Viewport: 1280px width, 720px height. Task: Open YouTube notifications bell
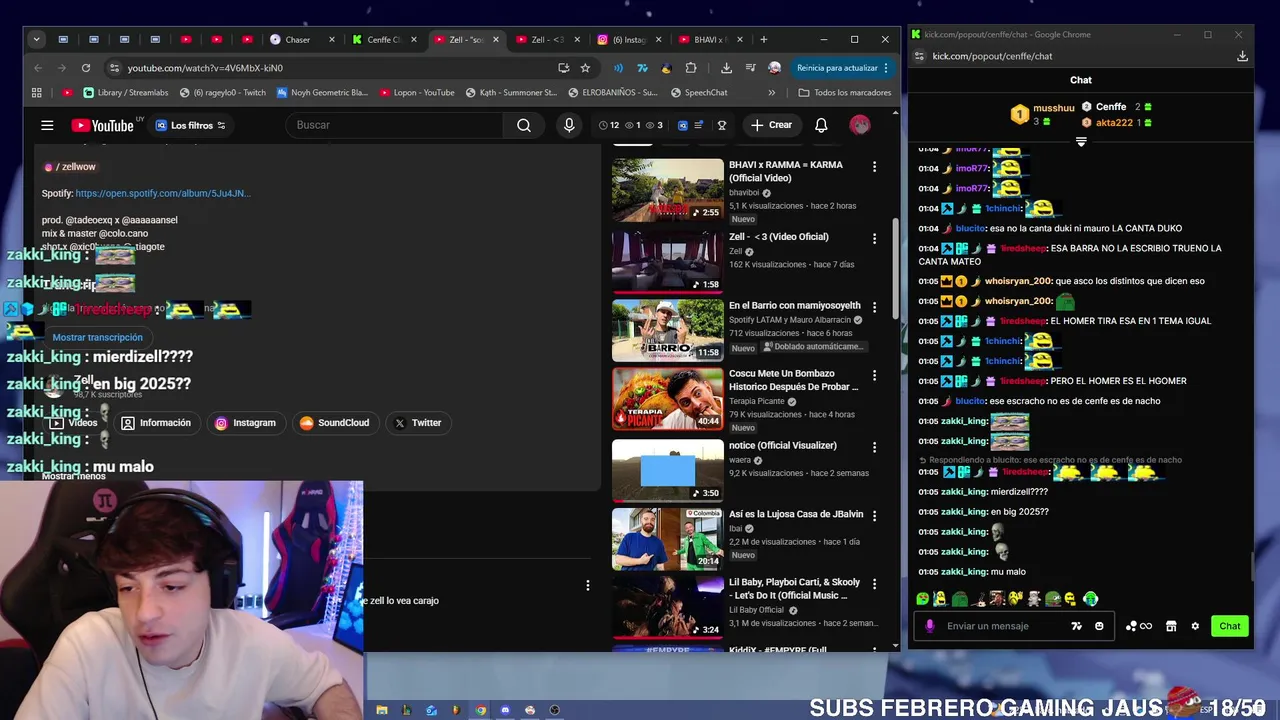(821, 125)
